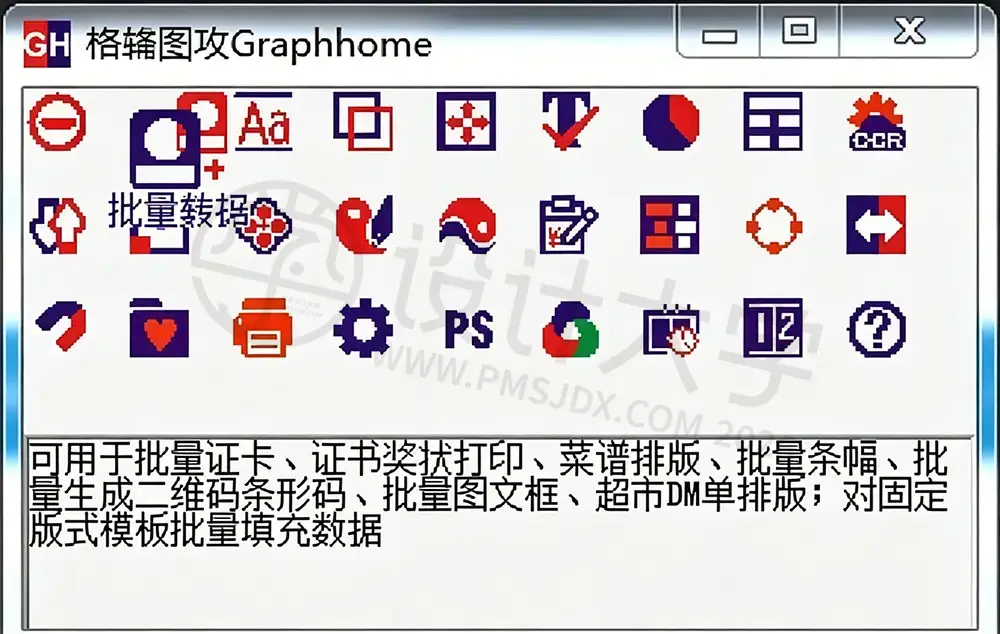The width and height of the screenshot is (1000, 634).
Task: Click the red circle with nodes icon
Action: [774, 226]
